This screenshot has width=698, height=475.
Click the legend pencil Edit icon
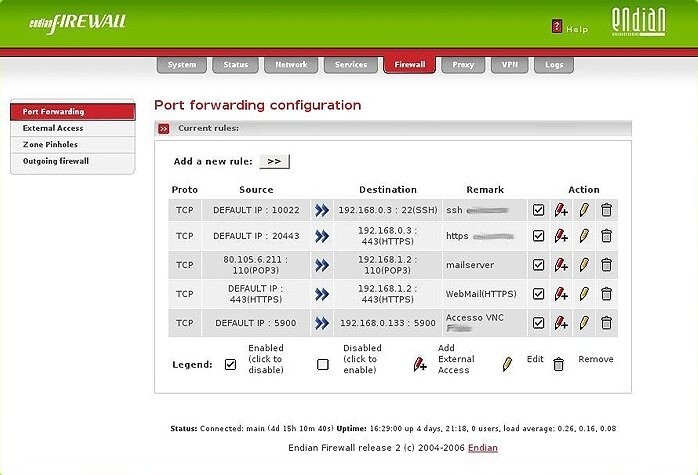(x=507, y=364)
